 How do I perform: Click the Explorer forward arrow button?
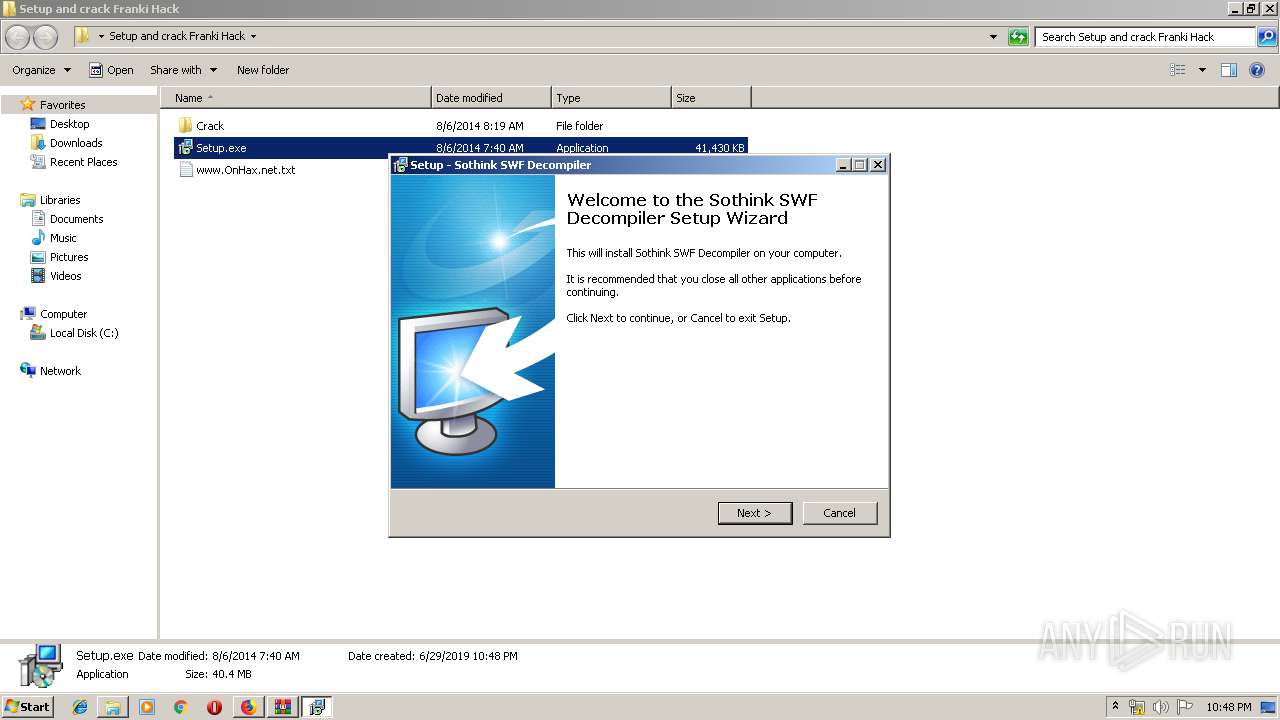pyautogui.click(x=45, y=37)
